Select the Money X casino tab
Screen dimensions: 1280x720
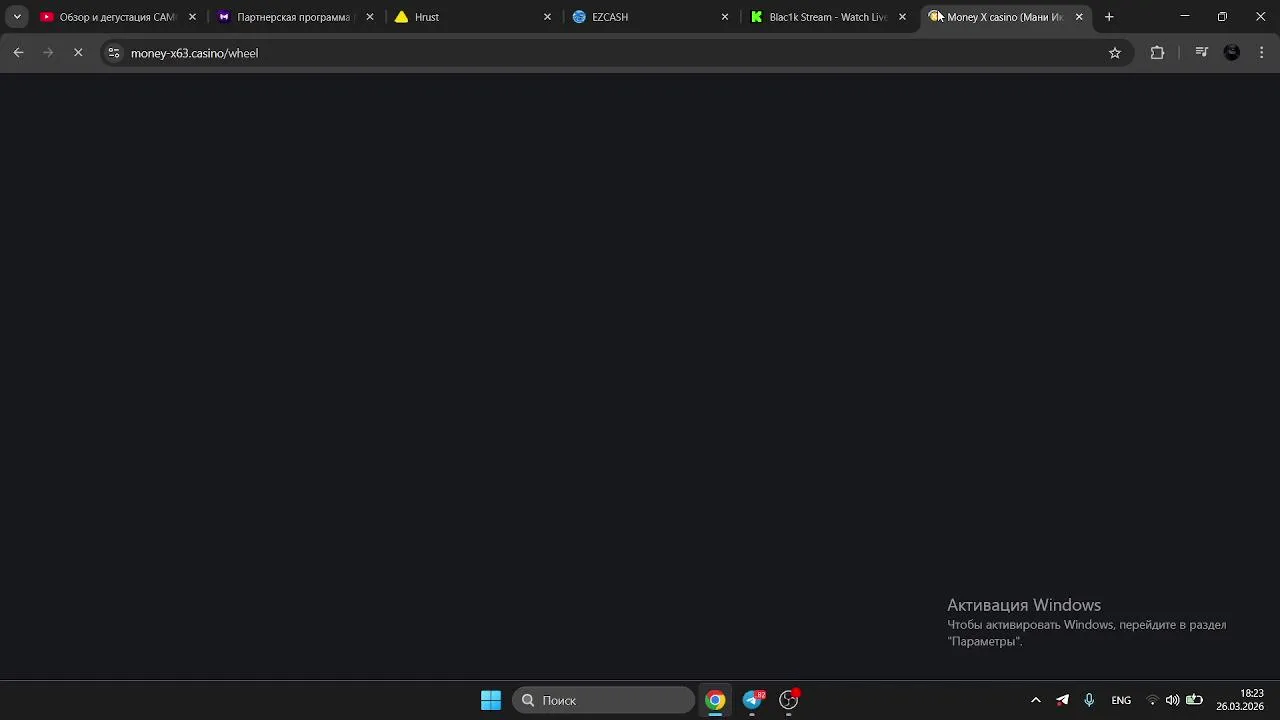[1004, 17]
